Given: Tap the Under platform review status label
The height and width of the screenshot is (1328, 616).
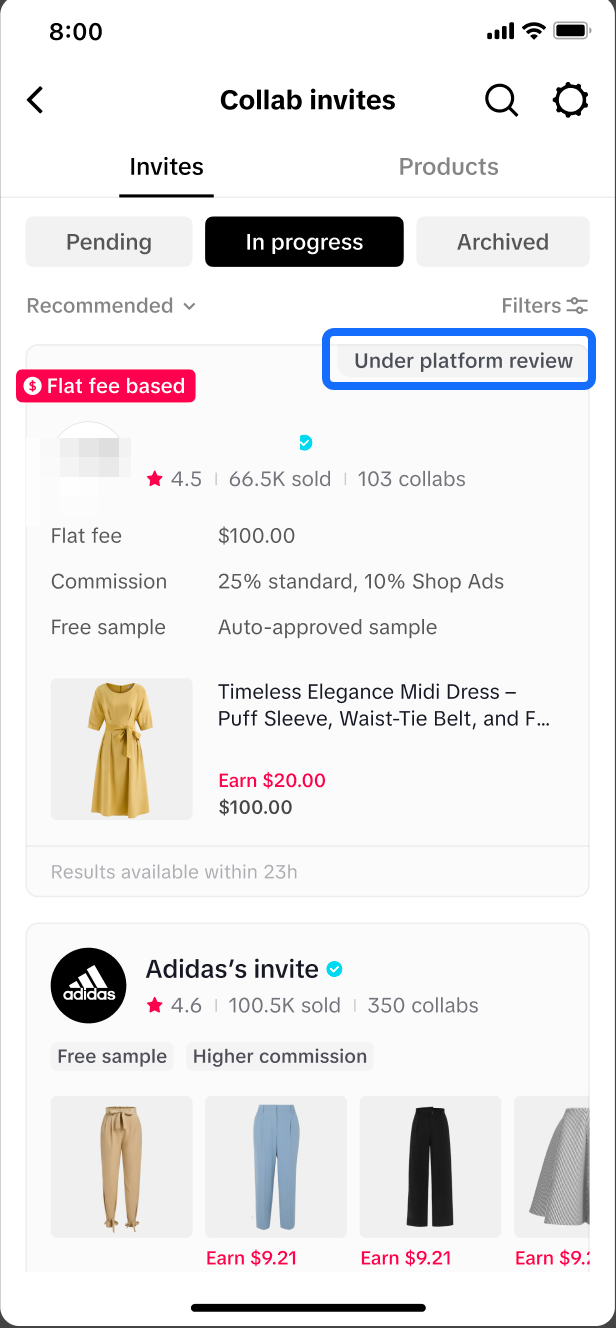Looking at the screenshot, I should (x=463, y=361).
